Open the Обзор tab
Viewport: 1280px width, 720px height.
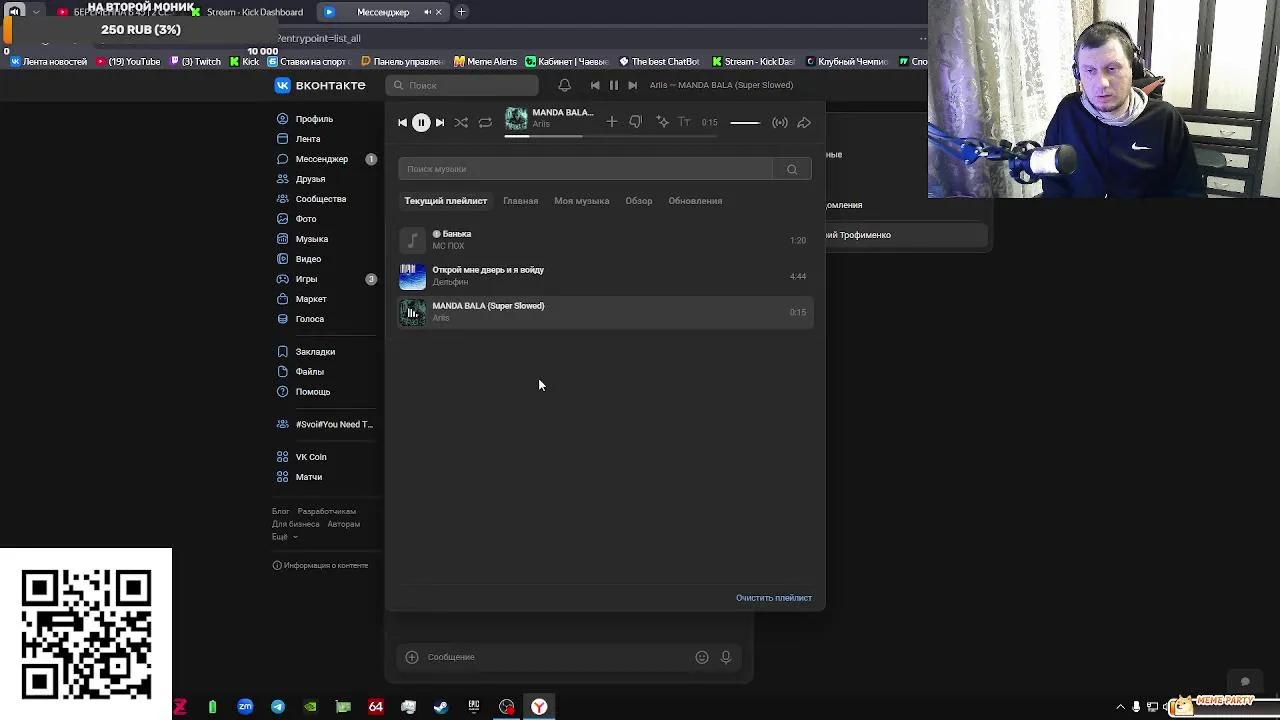pos(638,200)
